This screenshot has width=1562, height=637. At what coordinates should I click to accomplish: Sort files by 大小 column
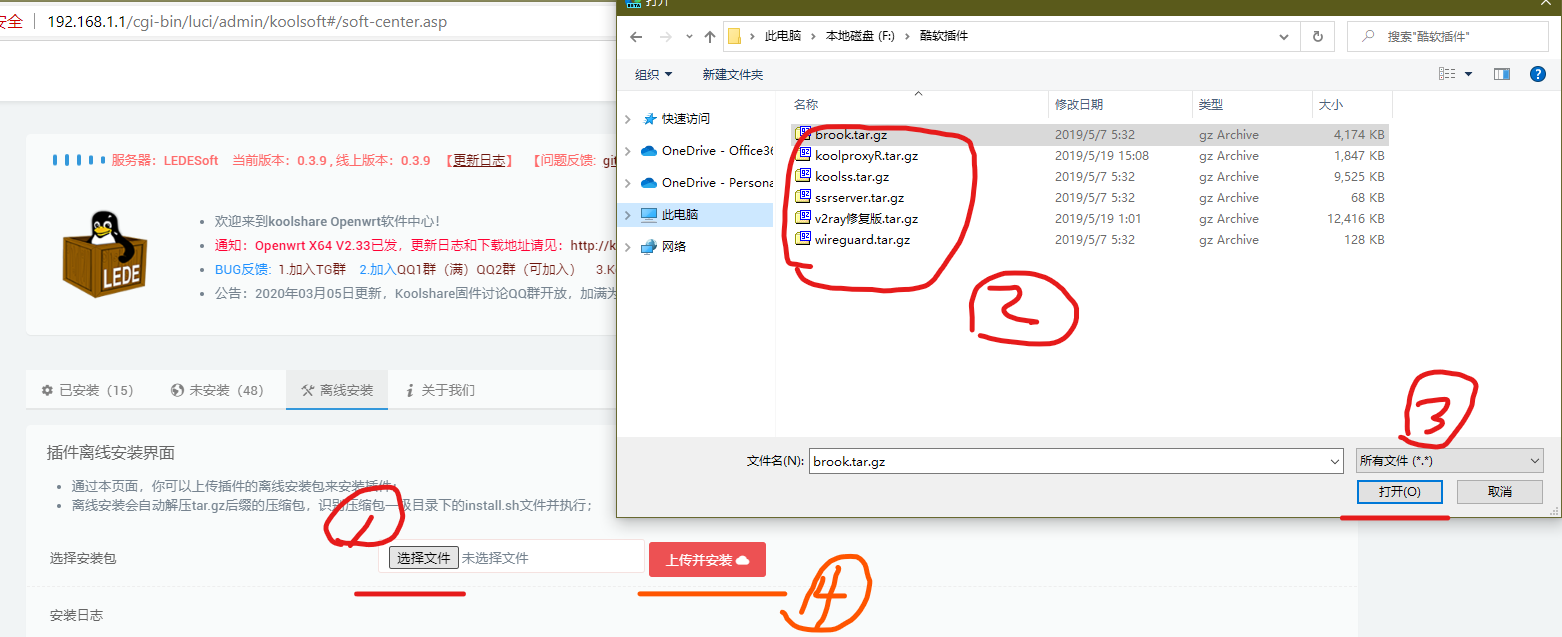1331,104
